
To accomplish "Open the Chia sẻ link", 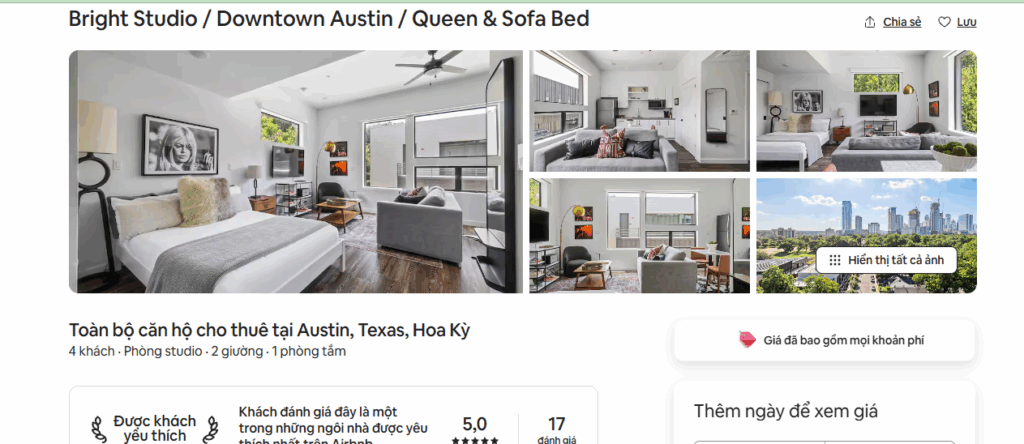I will click(x=902, y=22).
